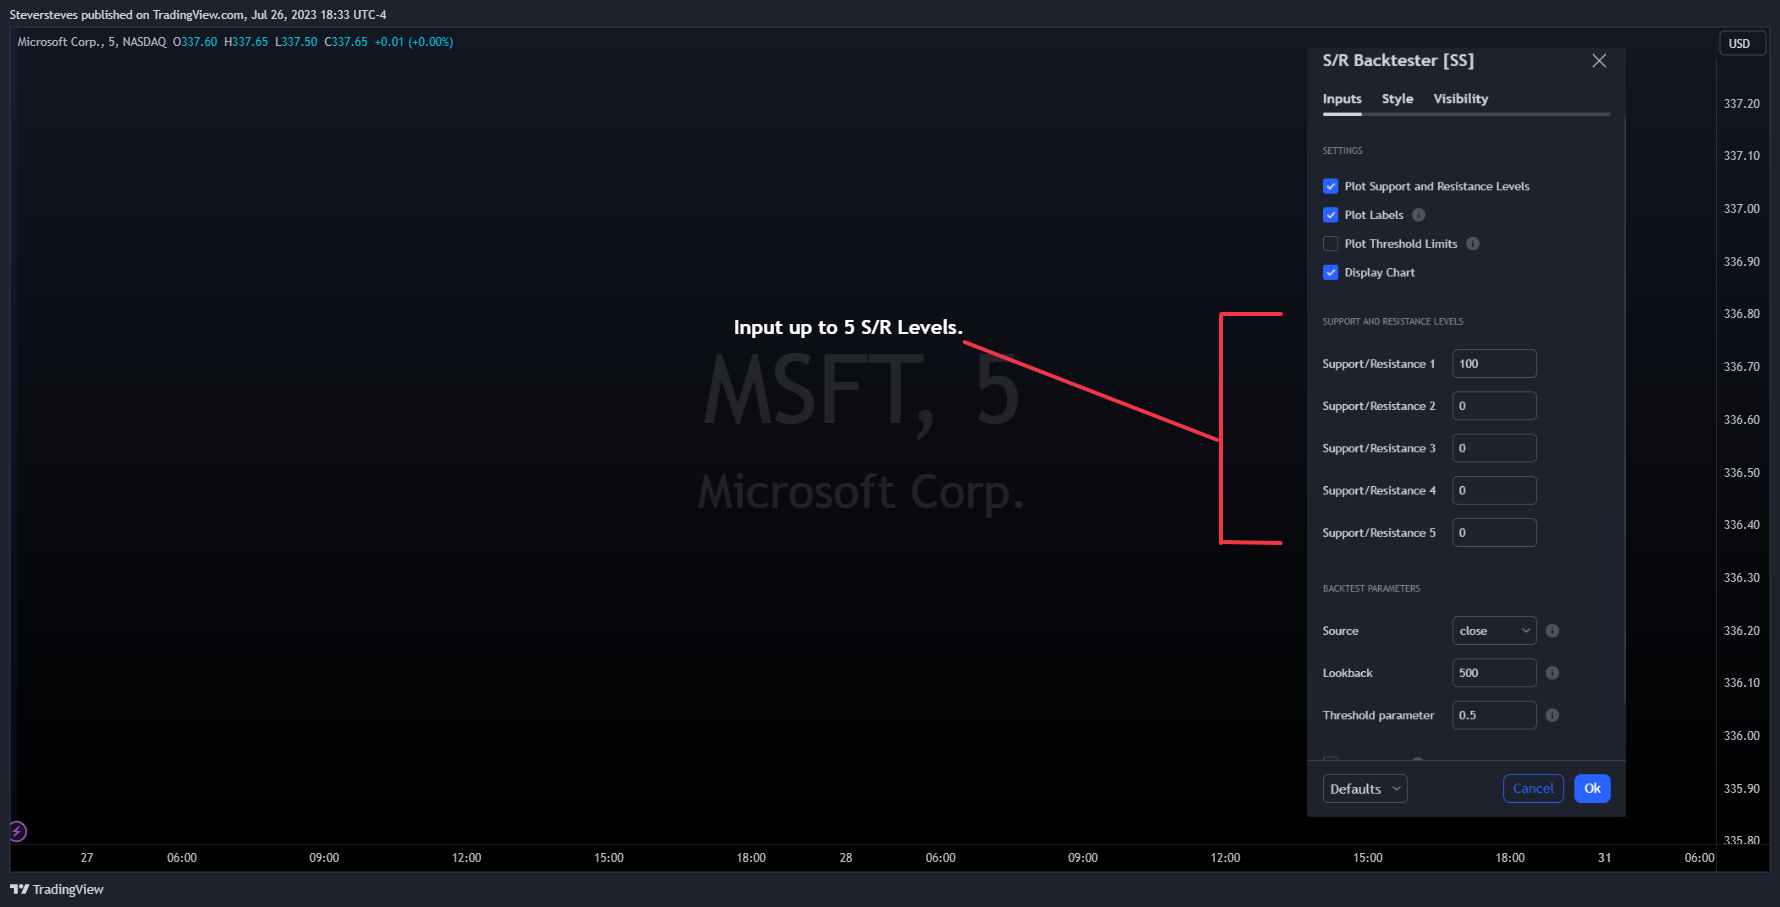This screenshot has height=907, width=1780.
Task: Enable Plot Threshold Limits checkbox
Action: [x=1330, y=244]
